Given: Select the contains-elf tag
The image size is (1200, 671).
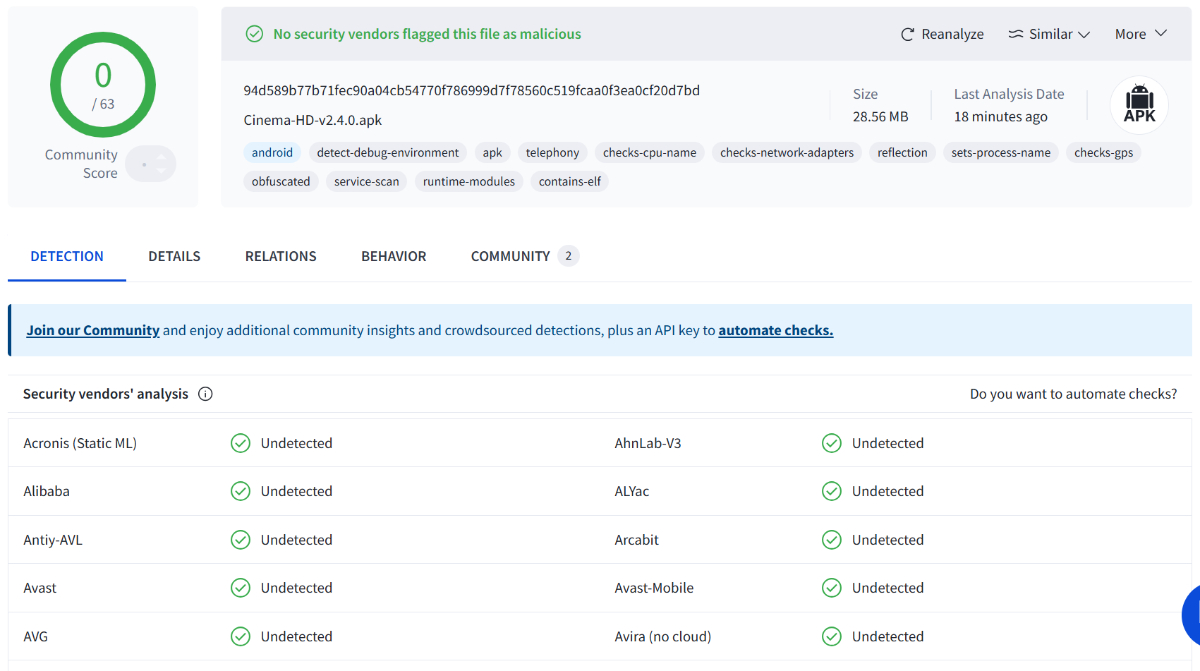Looking at the screenshot, I should click(x=570, y=182).
